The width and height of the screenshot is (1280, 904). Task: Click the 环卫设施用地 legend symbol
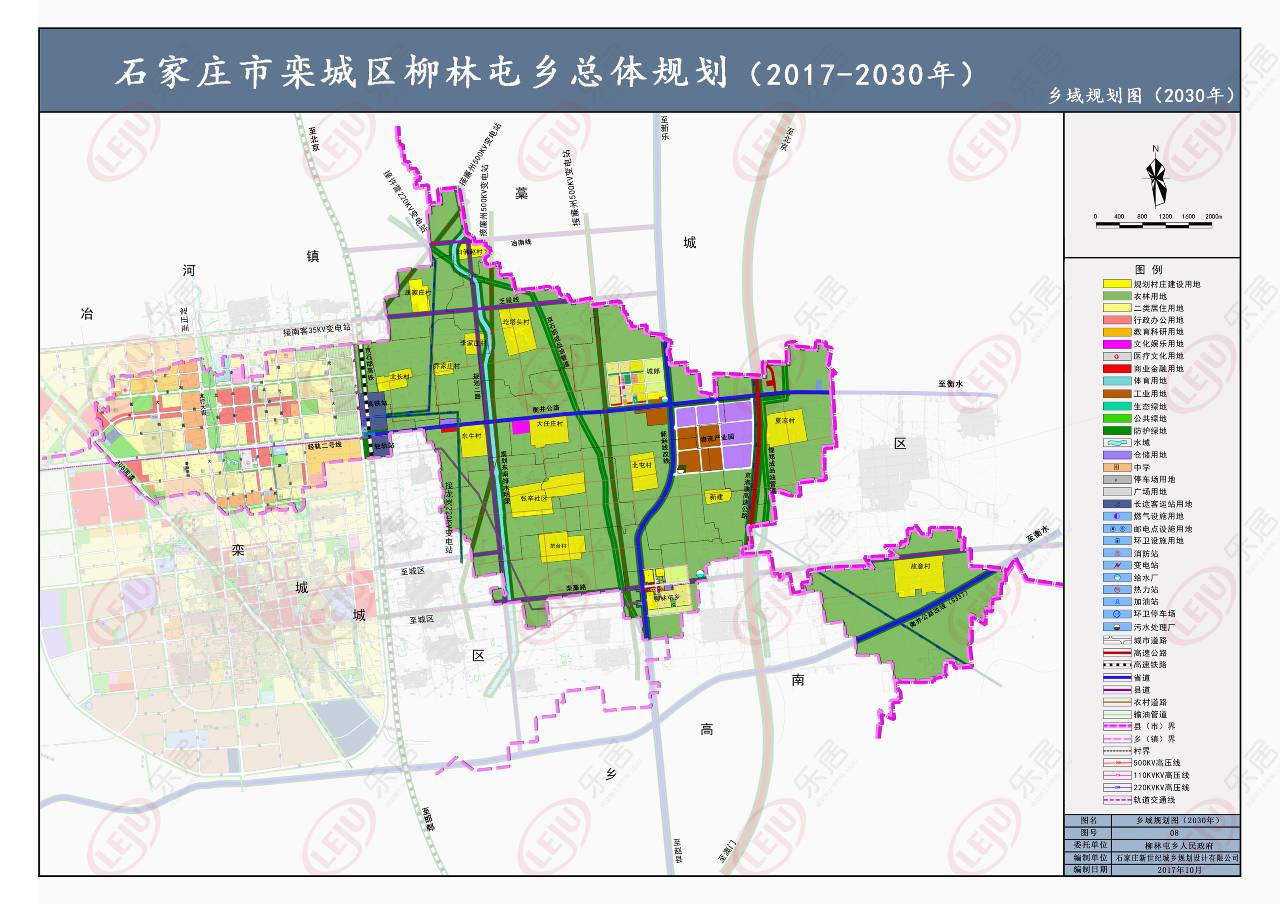click(1117, 541)
